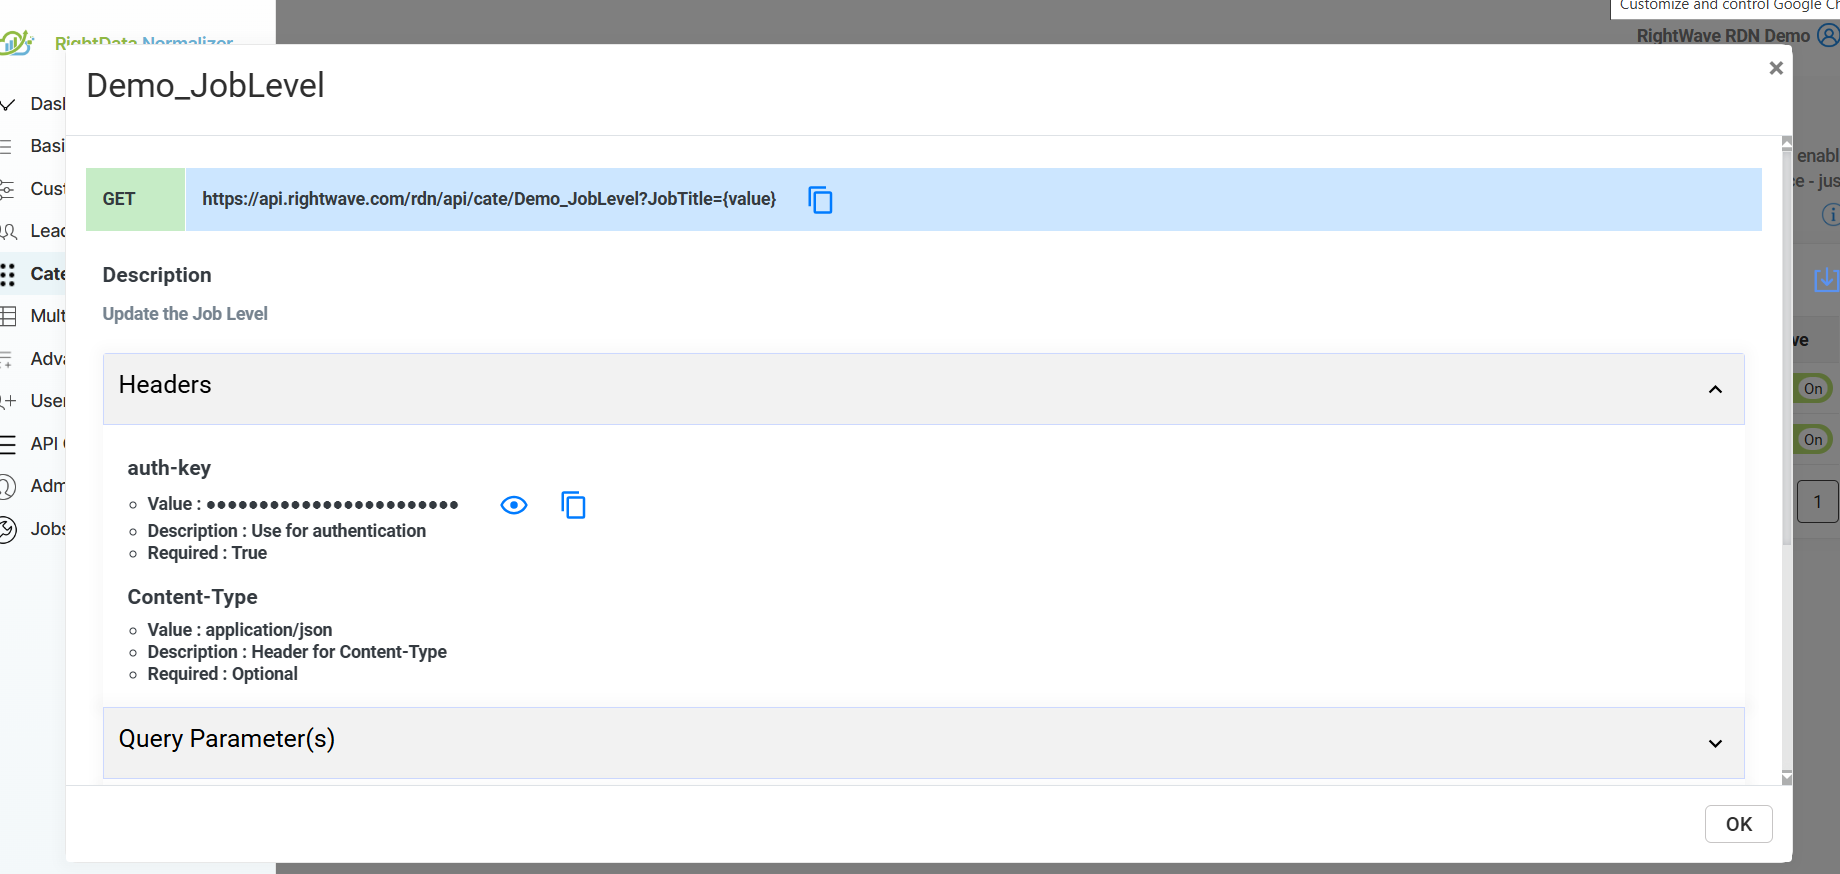This screenshot has height=874, width=1840.
Task: Select page 1 in background pagination
Action: [x=1817, y=502]
